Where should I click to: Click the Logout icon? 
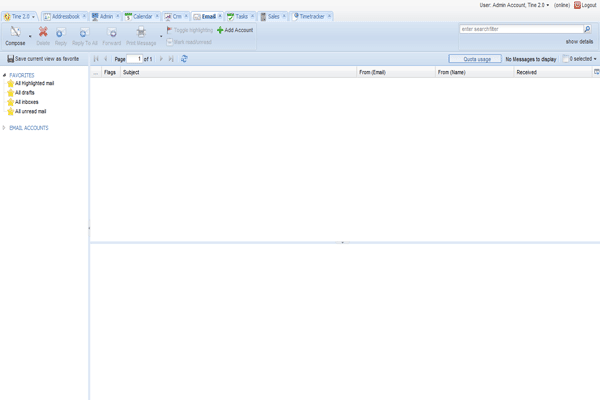click(577, 5)
